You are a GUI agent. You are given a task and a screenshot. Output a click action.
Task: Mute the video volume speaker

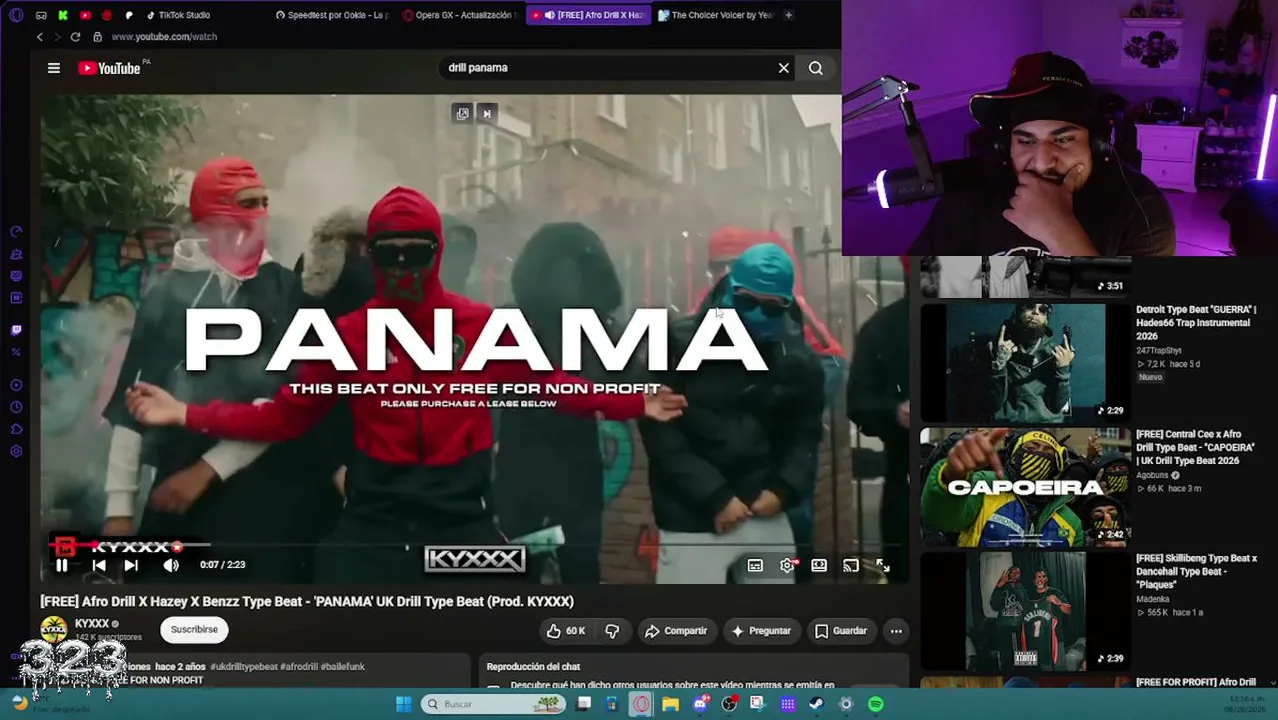tap(171, 565)
